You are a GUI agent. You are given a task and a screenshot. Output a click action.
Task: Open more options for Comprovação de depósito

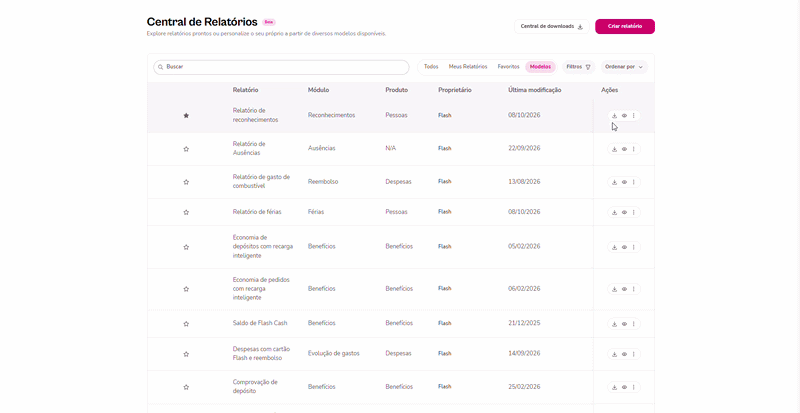(x=634, y=387)
